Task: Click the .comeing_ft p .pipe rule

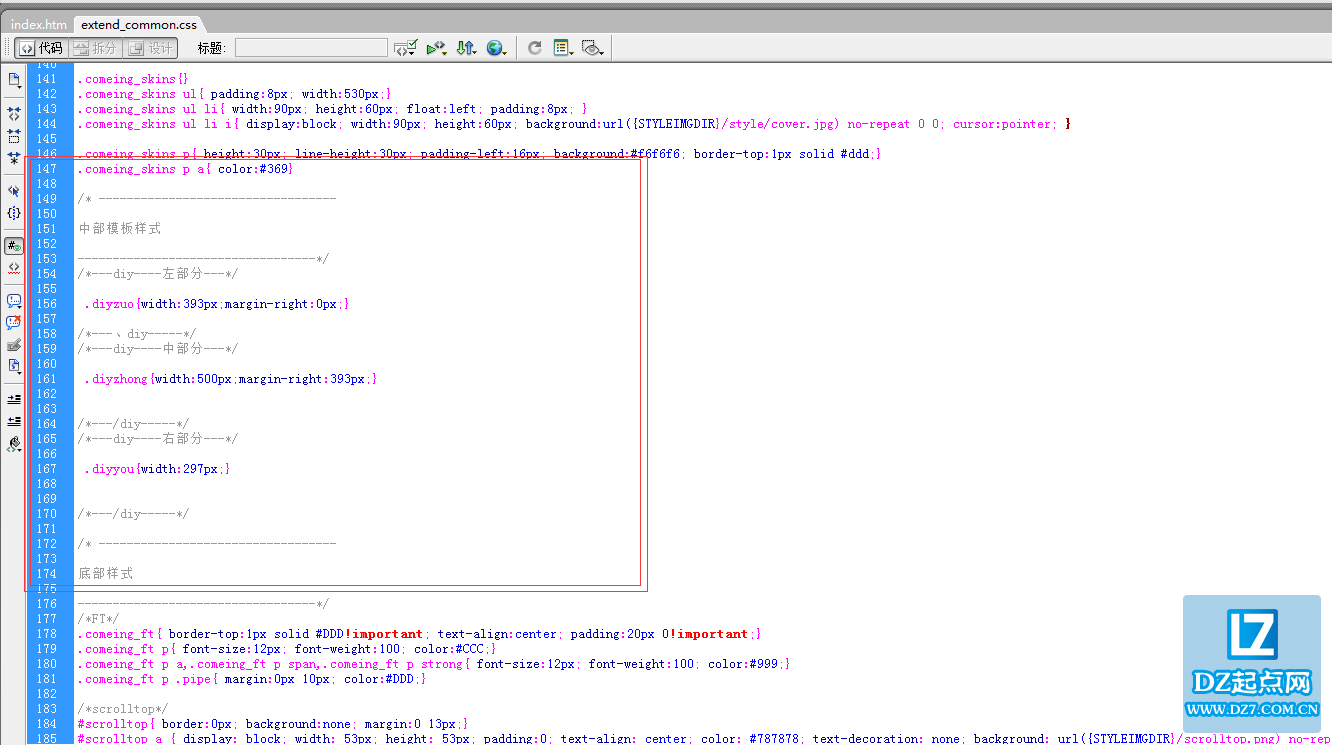Action: (x=252, y=679)
